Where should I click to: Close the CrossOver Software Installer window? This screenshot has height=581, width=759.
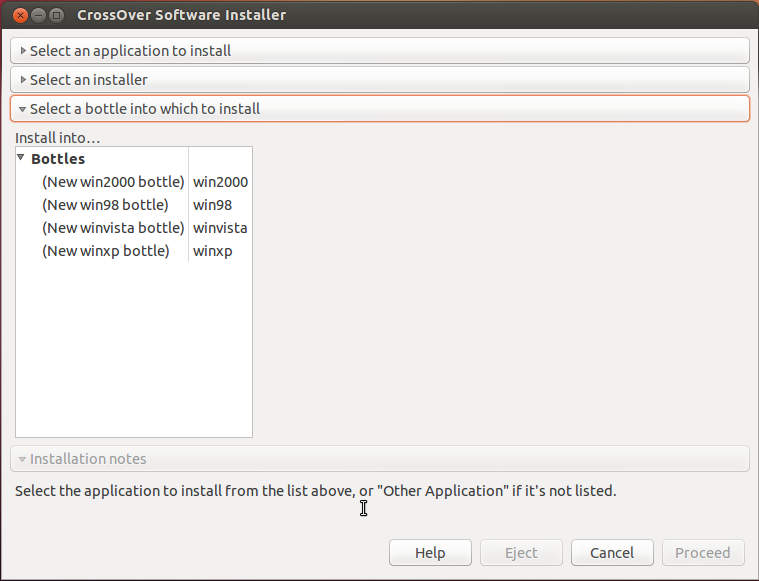(20, 15)
